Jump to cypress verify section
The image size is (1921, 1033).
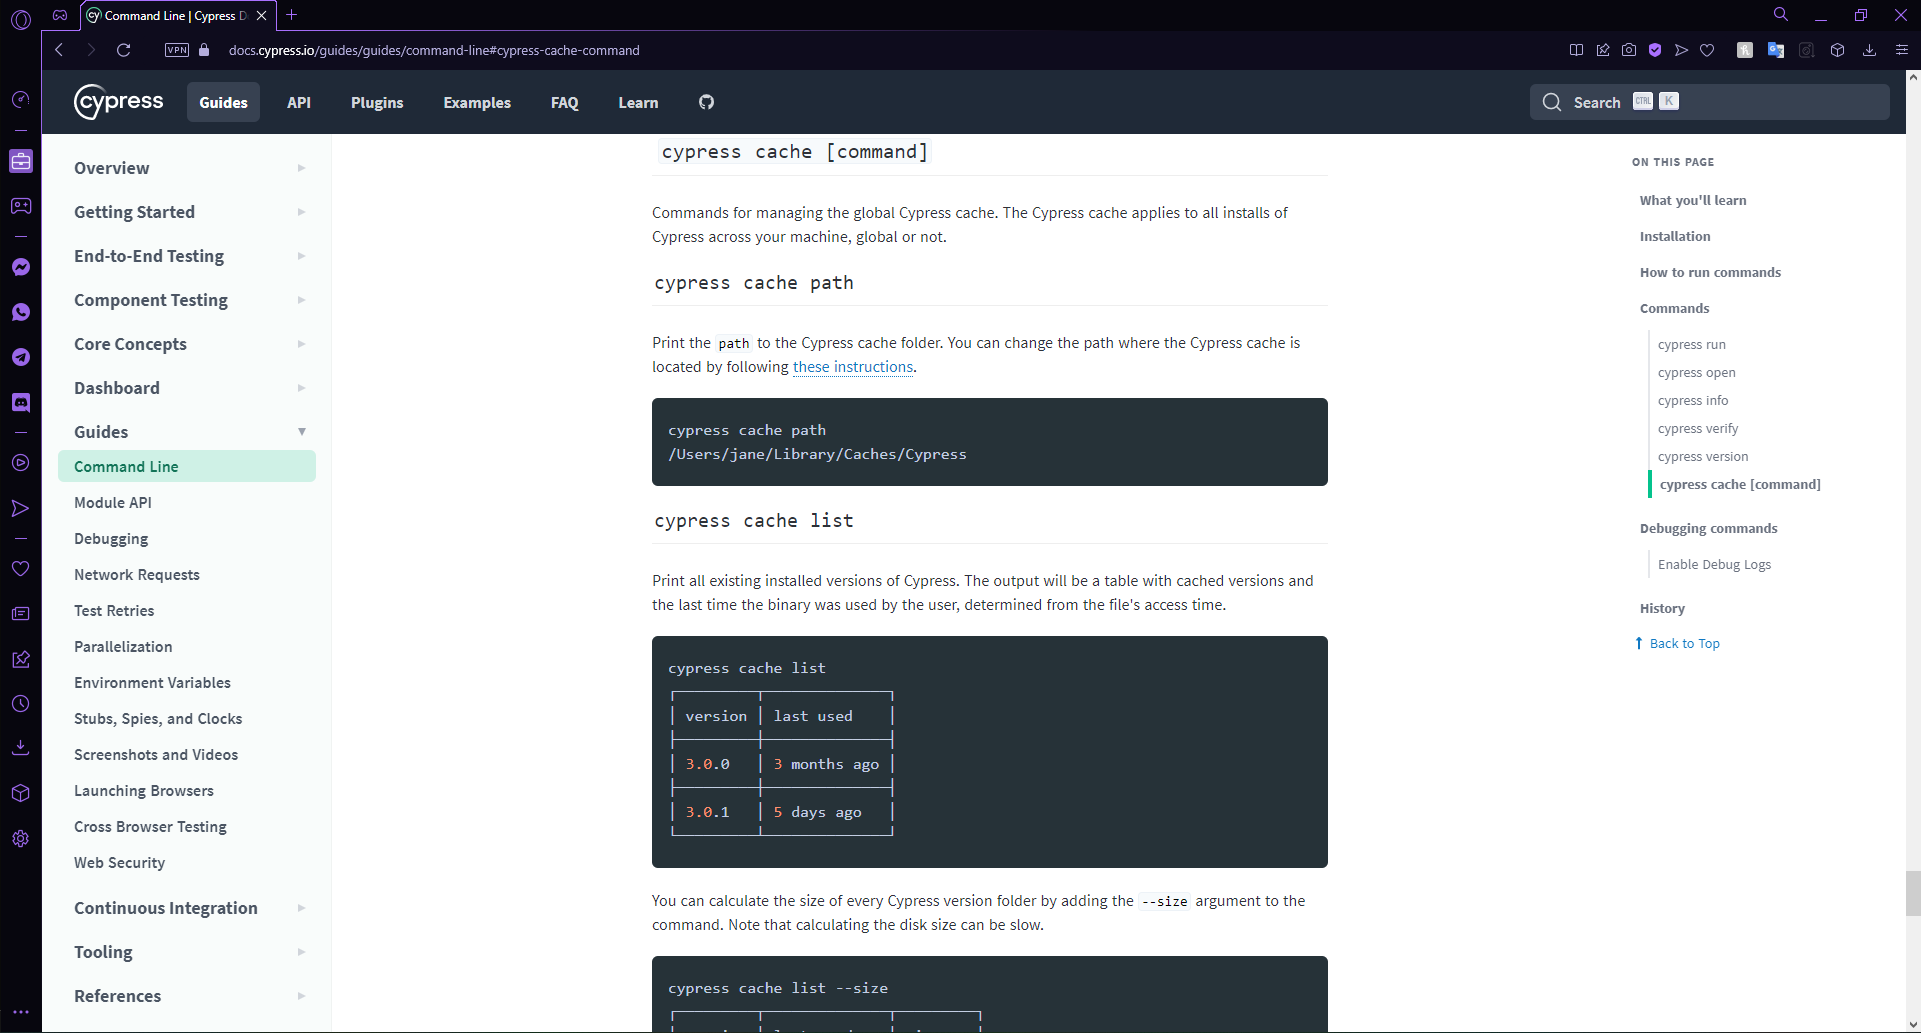click(x=1698, y=428)
